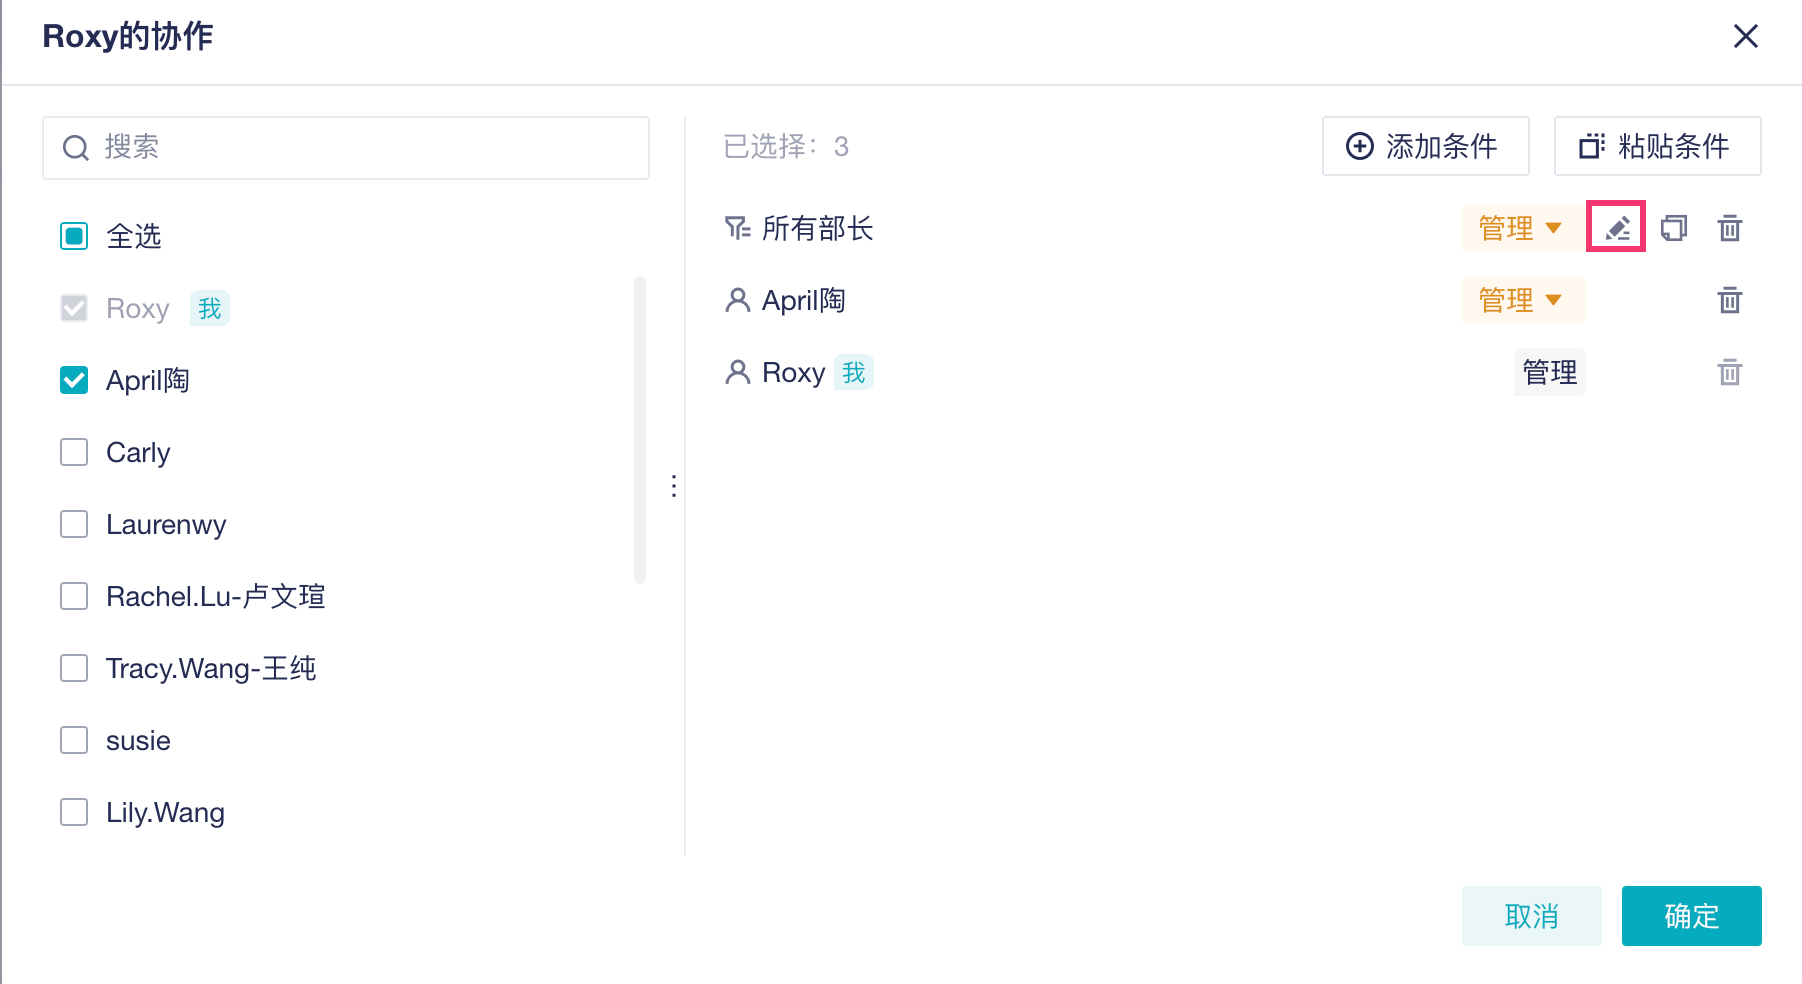Check the Carly checkbox
Viewport: 1802px width, 984px height.
click(x=74, y=452)
